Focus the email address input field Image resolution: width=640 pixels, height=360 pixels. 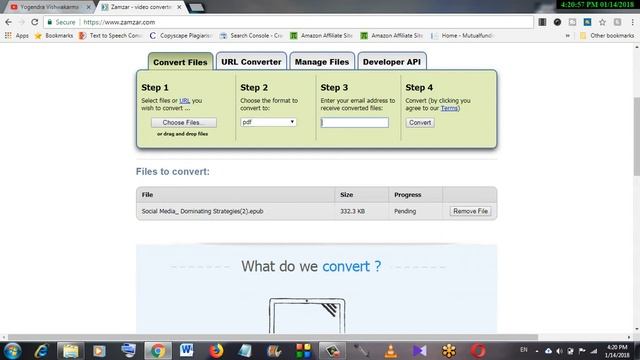click(x=354, y=122)
